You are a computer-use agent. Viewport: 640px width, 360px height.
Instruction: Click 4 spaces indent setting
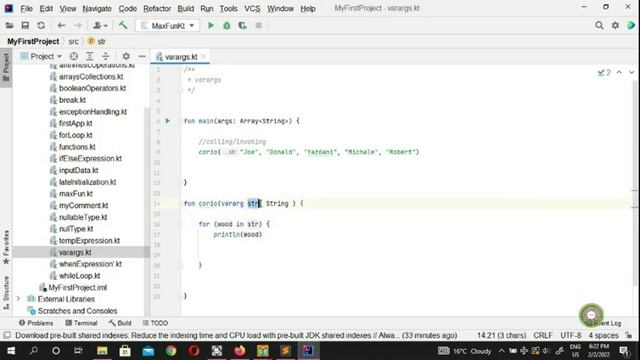[603, 335]
